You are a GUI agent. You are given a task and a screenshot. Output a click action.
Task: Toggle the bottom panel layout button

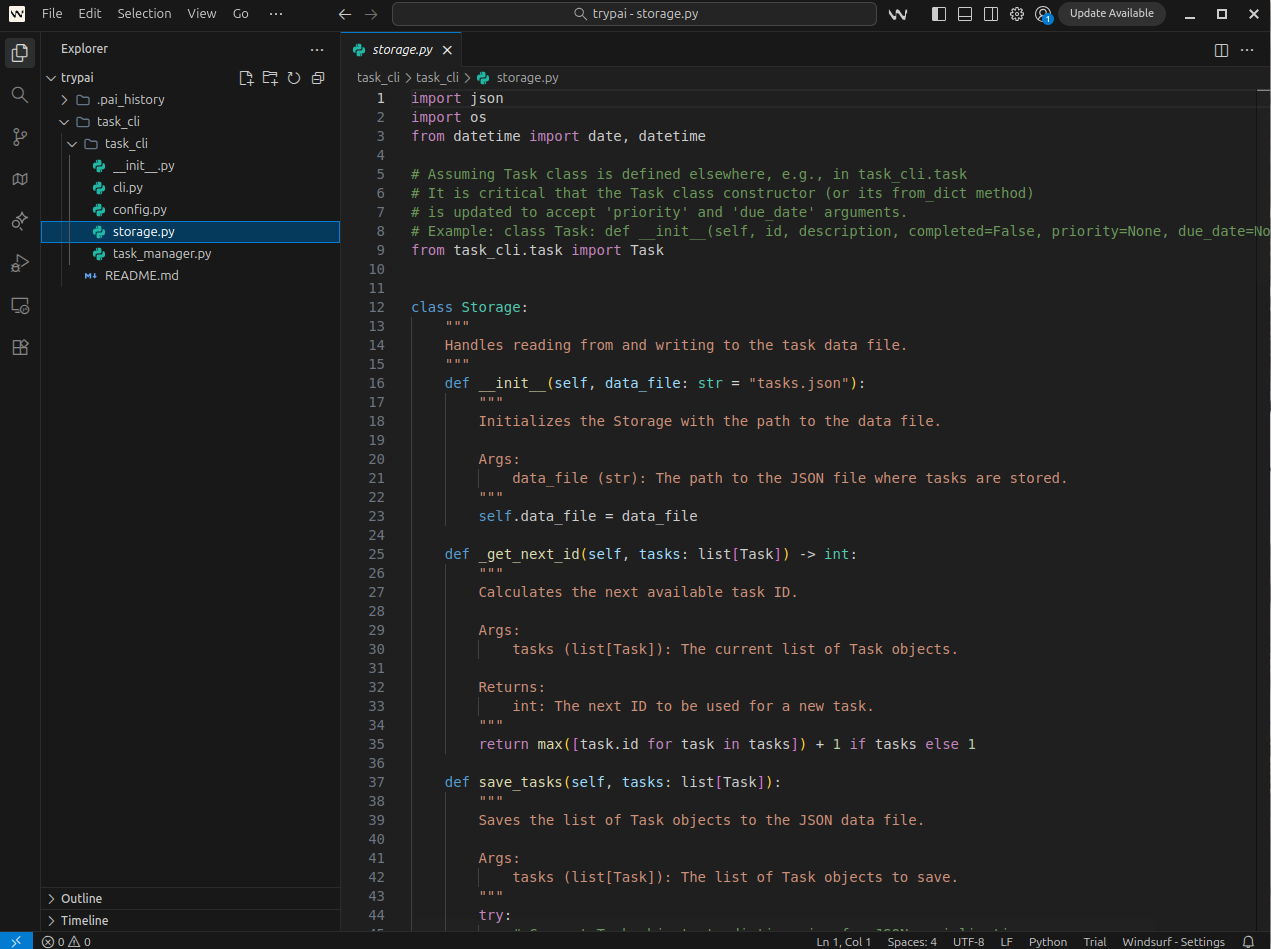(x=964, y=14)
